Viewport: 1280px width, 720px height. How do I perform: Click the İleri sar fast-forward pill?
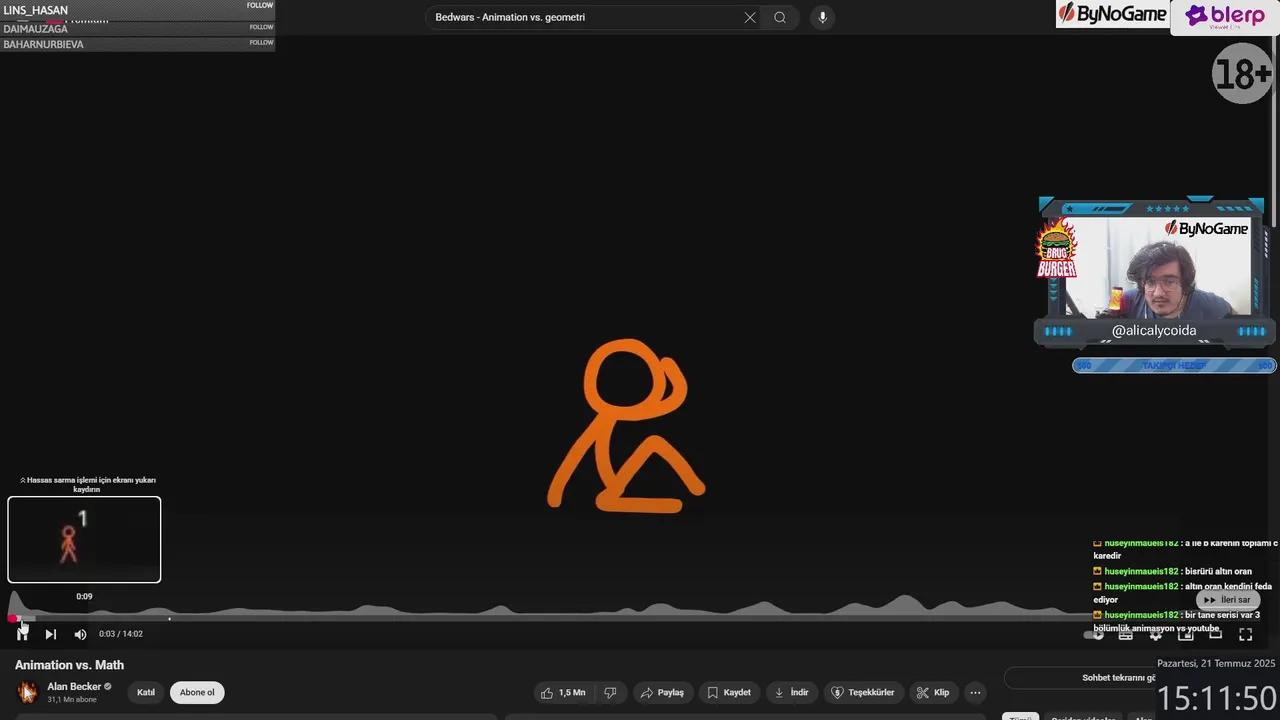click(1227, 600)
